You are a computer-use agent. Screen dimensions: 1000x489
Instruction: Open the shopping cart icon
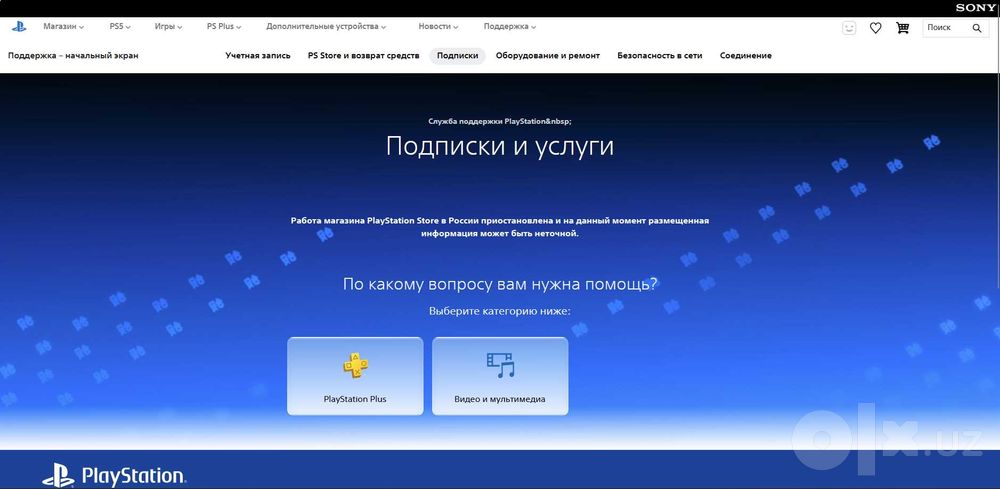click(x=902, y=27)
